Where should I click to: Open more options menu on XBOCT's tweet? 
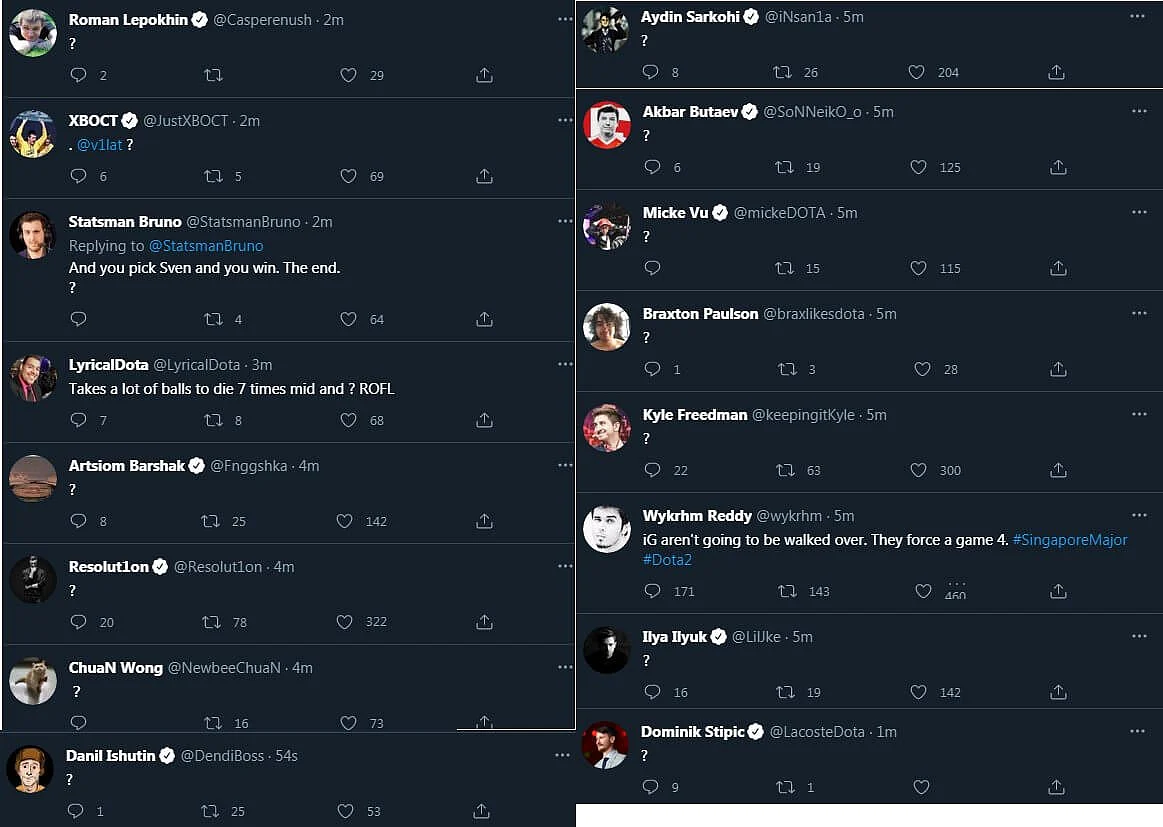click(x=565, y=120)
